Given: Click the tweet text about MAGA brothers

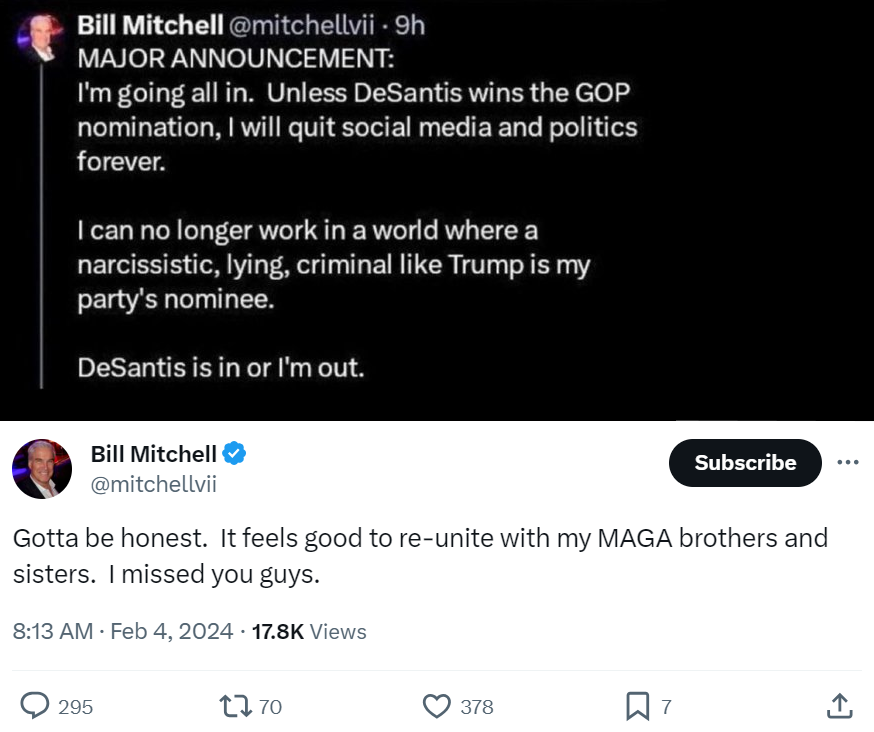Looking at the screenshot, I should [x=420, y=556].
